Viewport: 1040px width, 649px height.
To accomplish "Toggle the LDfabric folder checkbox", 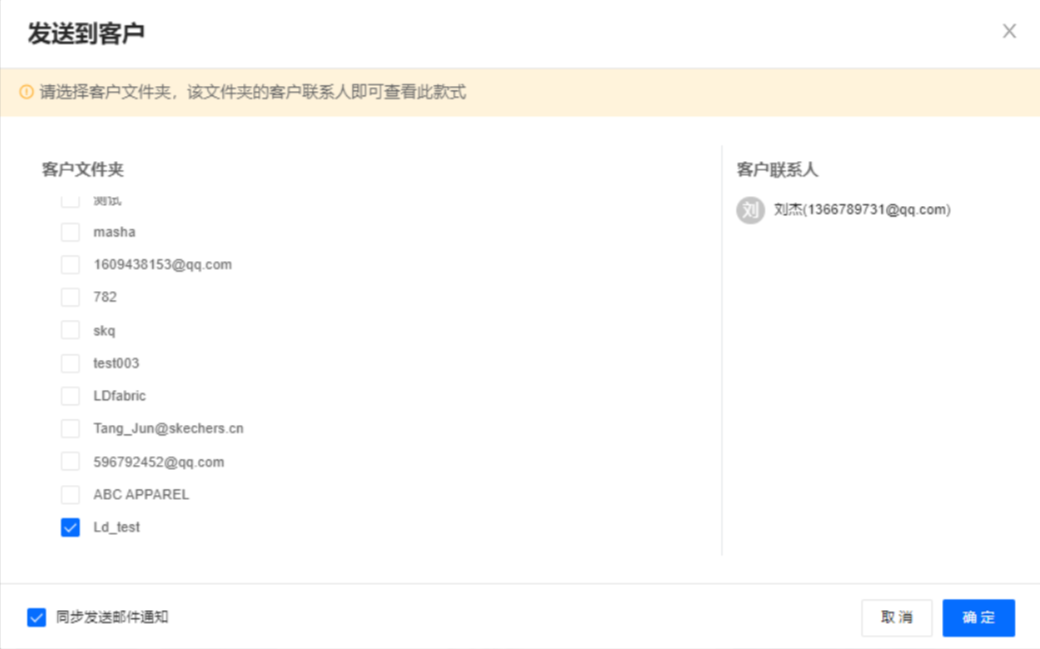I will click(x=70, y=396).
